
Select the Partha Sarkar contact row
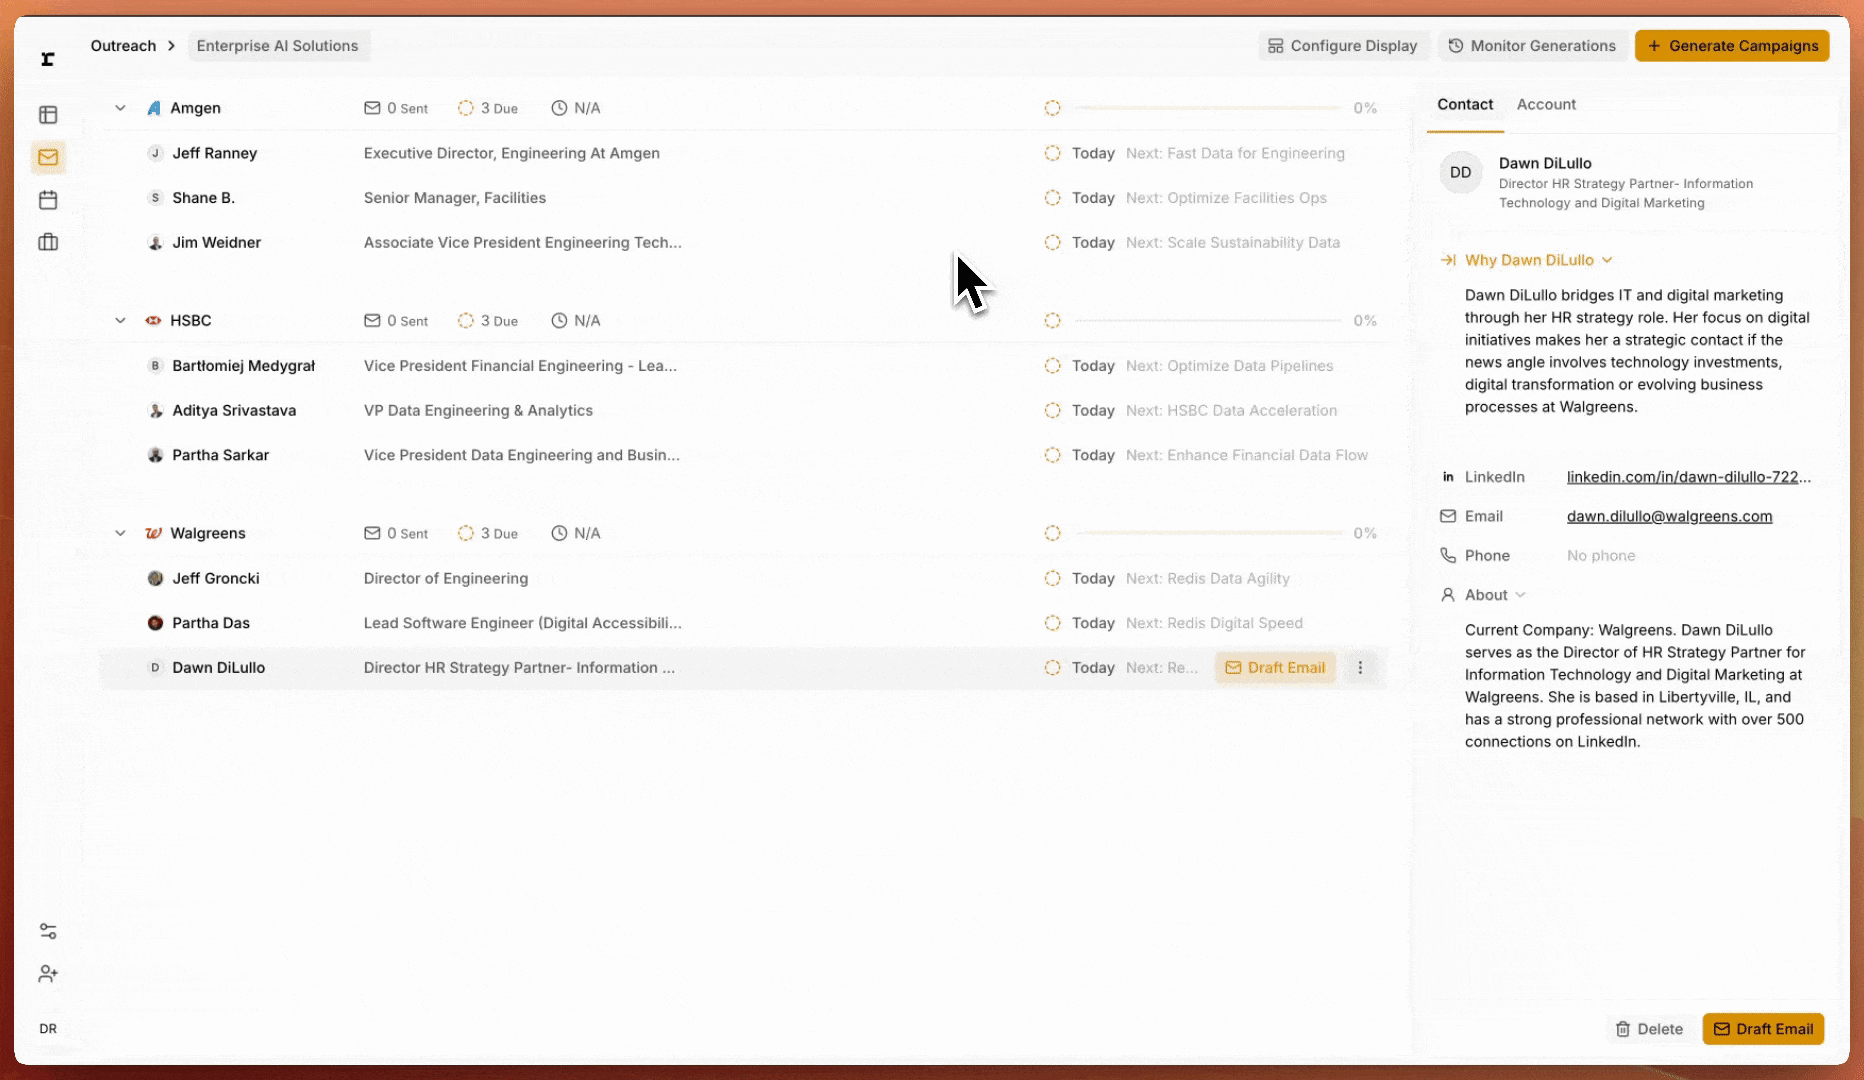[220, 455]
